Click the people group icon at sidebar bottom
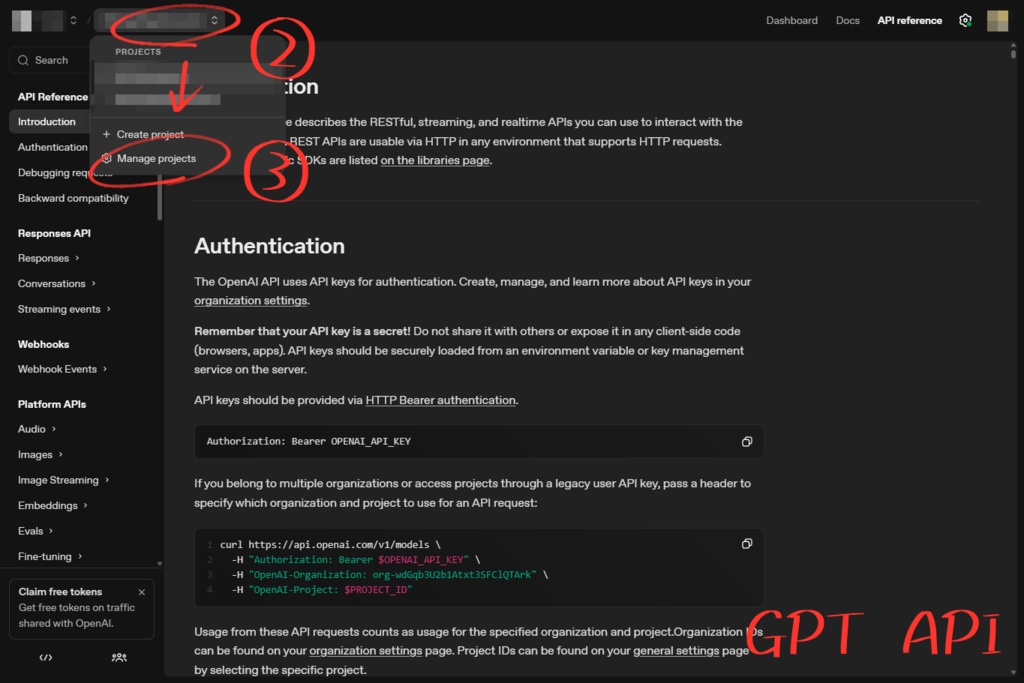The height and width of the screenshot is (683, 1024). tap(119, 658)
